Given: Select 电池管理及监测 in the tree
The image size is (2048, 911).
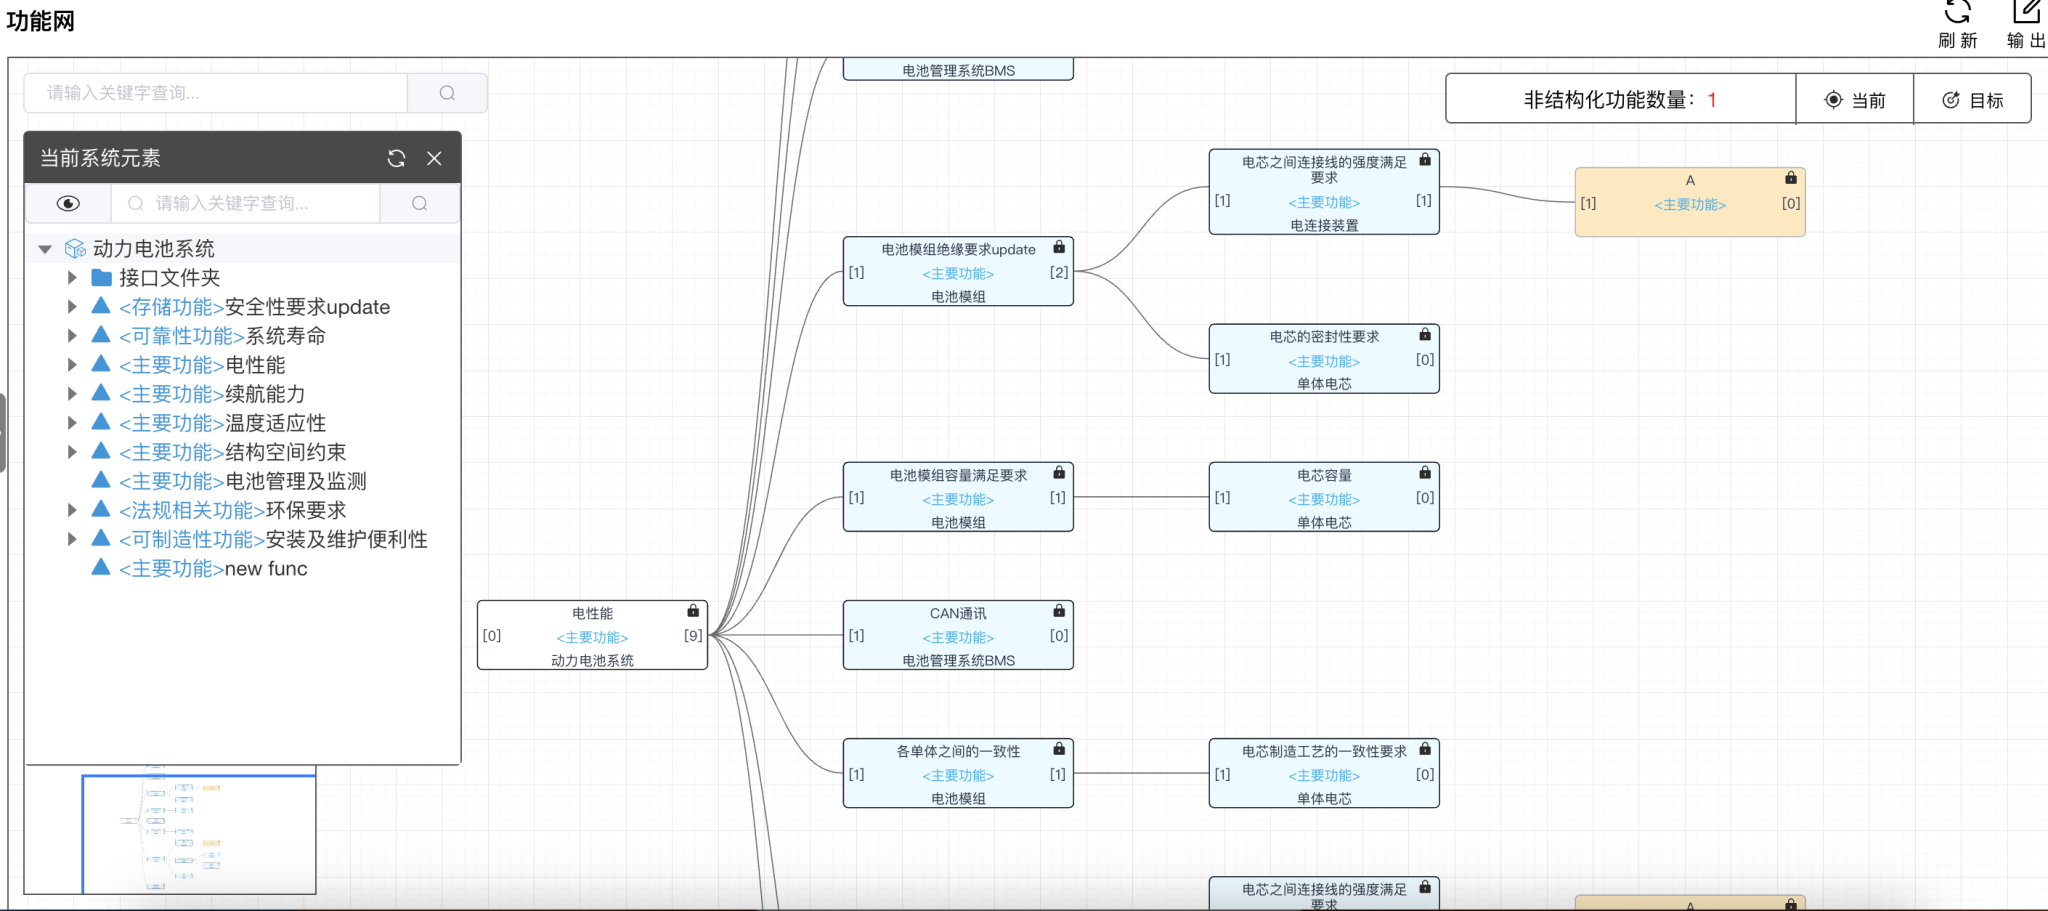Looking at the screenshot, I should click(295, 481).
